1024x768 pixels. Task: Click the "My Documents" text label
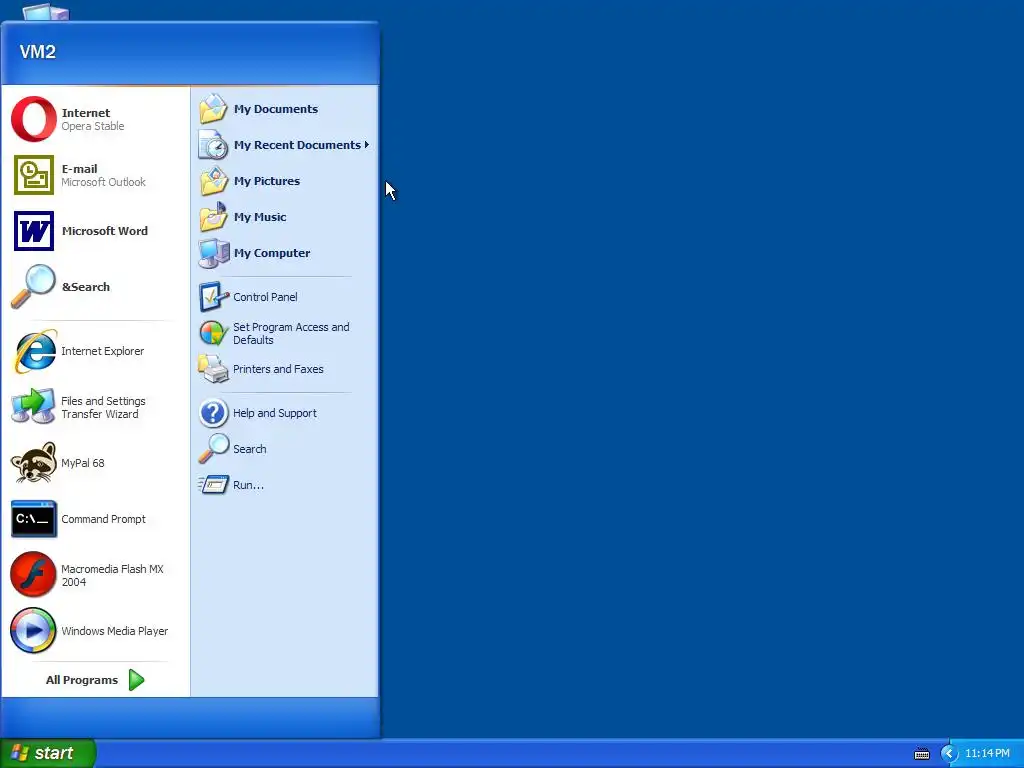click(276, 109)
